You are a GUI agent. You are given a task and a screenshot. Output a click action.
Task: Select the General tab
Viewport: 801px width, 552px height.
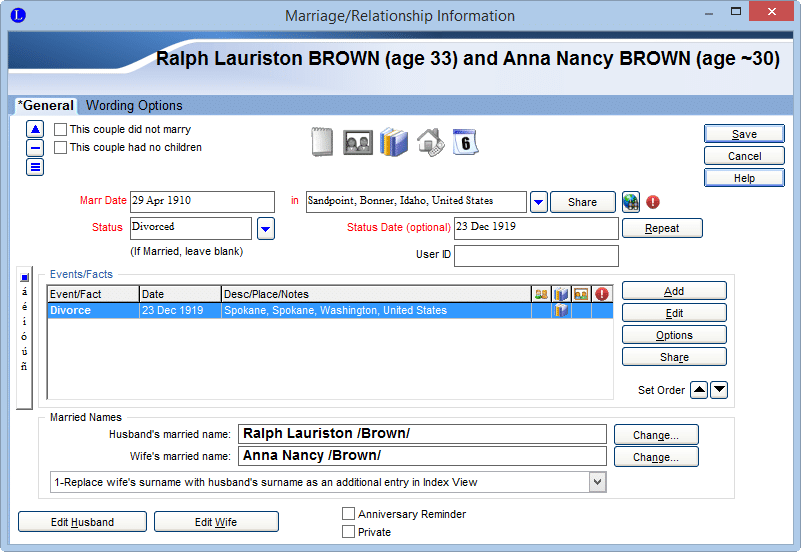46,105
